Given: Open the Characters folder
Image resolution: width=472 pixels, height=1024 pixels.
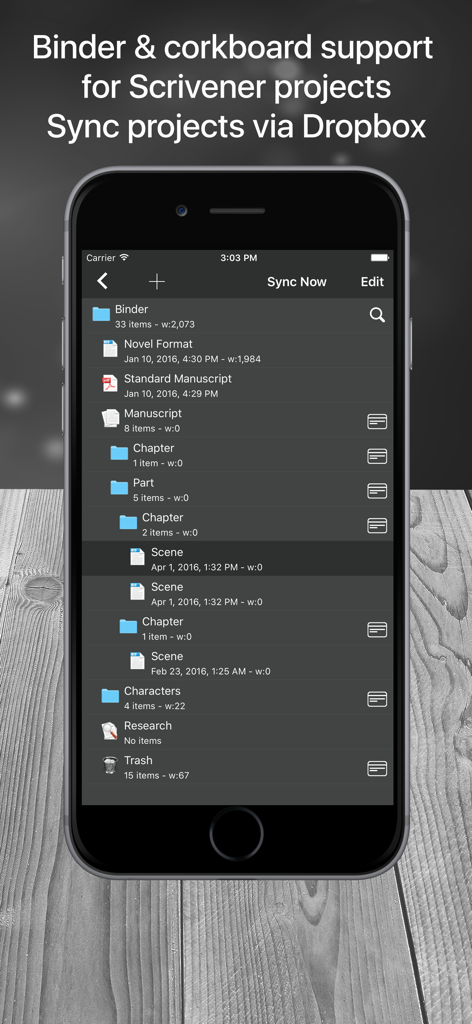Looking at the screenshot, I should point(238,697).
